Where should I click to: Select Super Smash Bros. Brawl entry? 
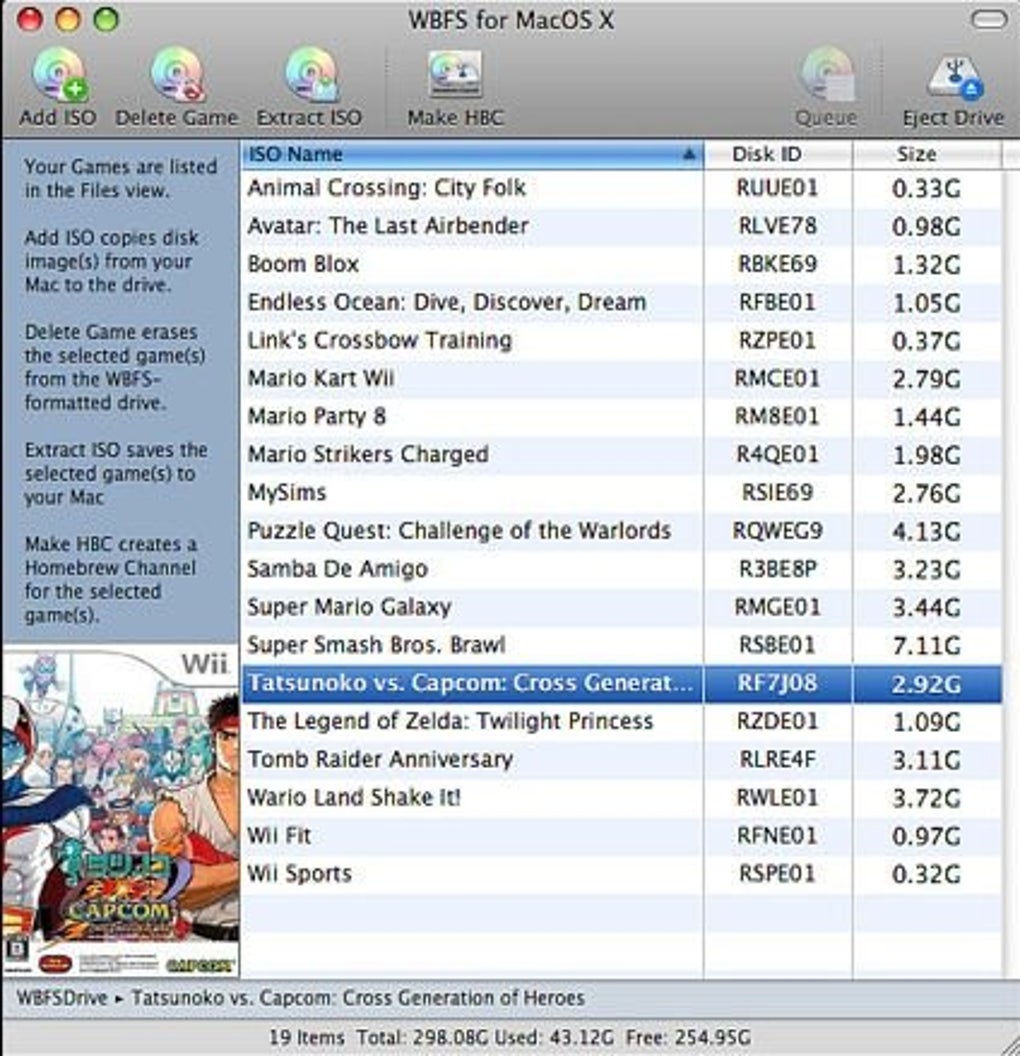click(621, 645)
